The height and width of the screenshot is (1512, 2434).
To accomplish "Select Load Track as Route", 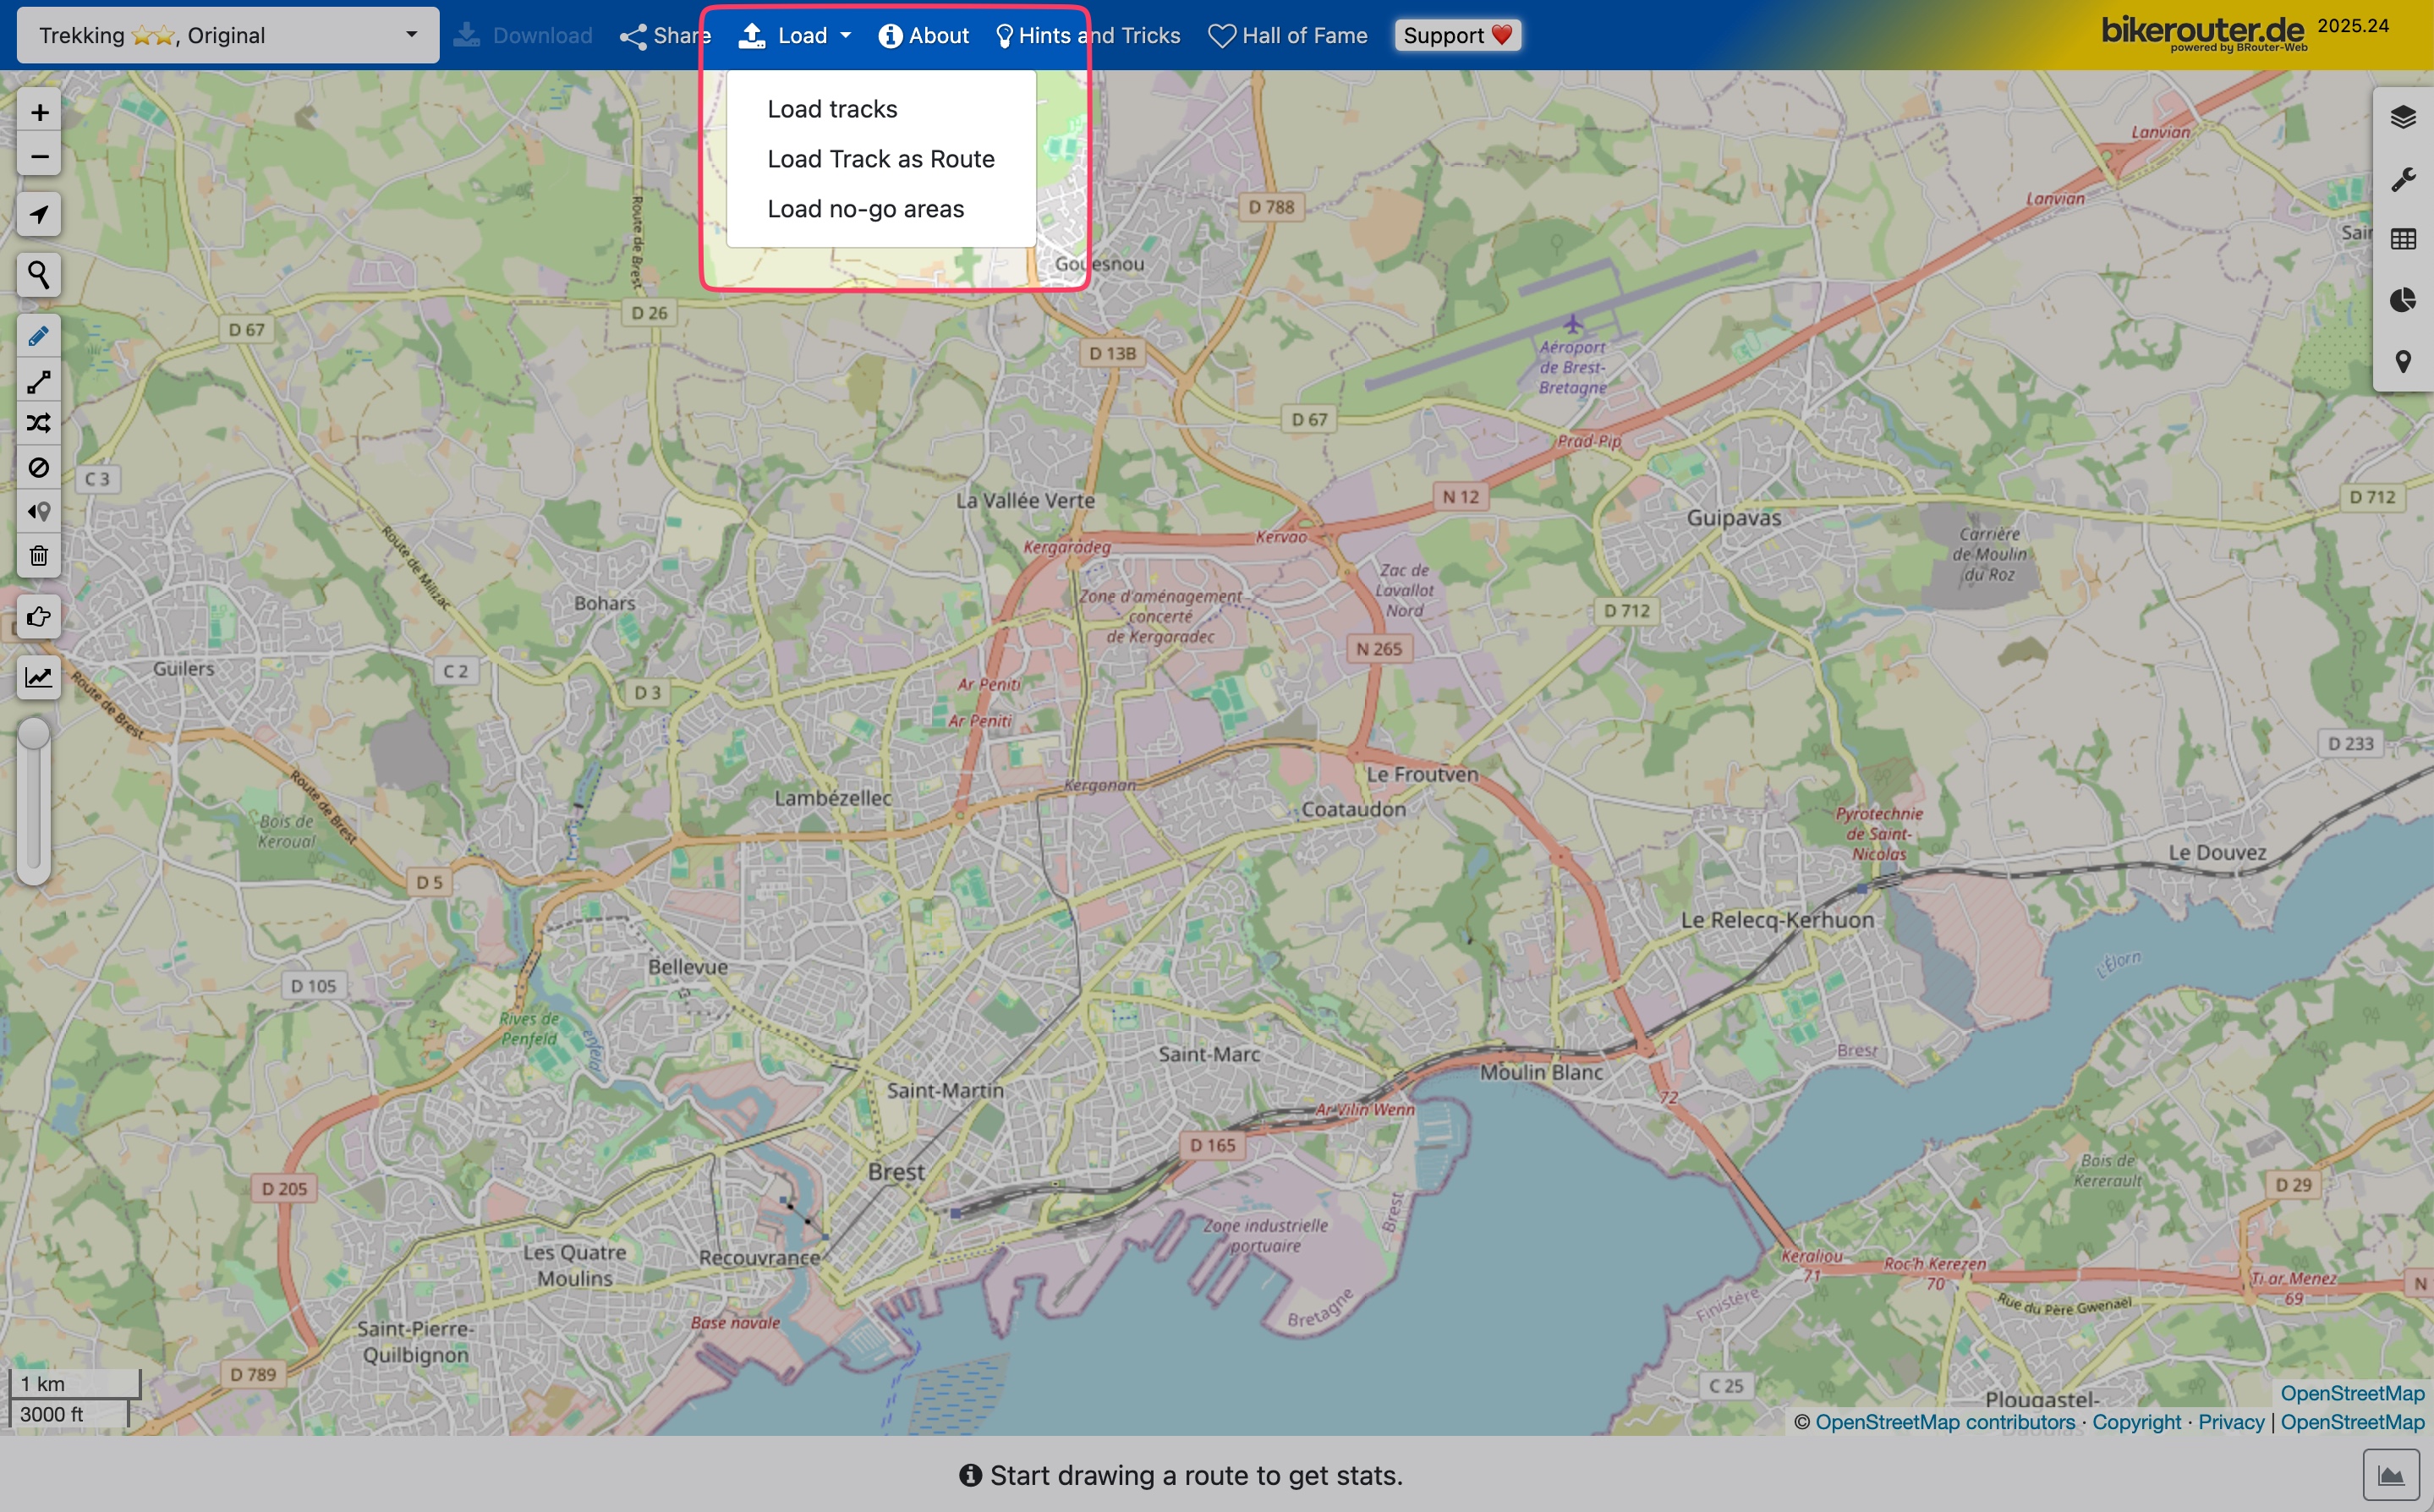I will click(x=881, y=159).
